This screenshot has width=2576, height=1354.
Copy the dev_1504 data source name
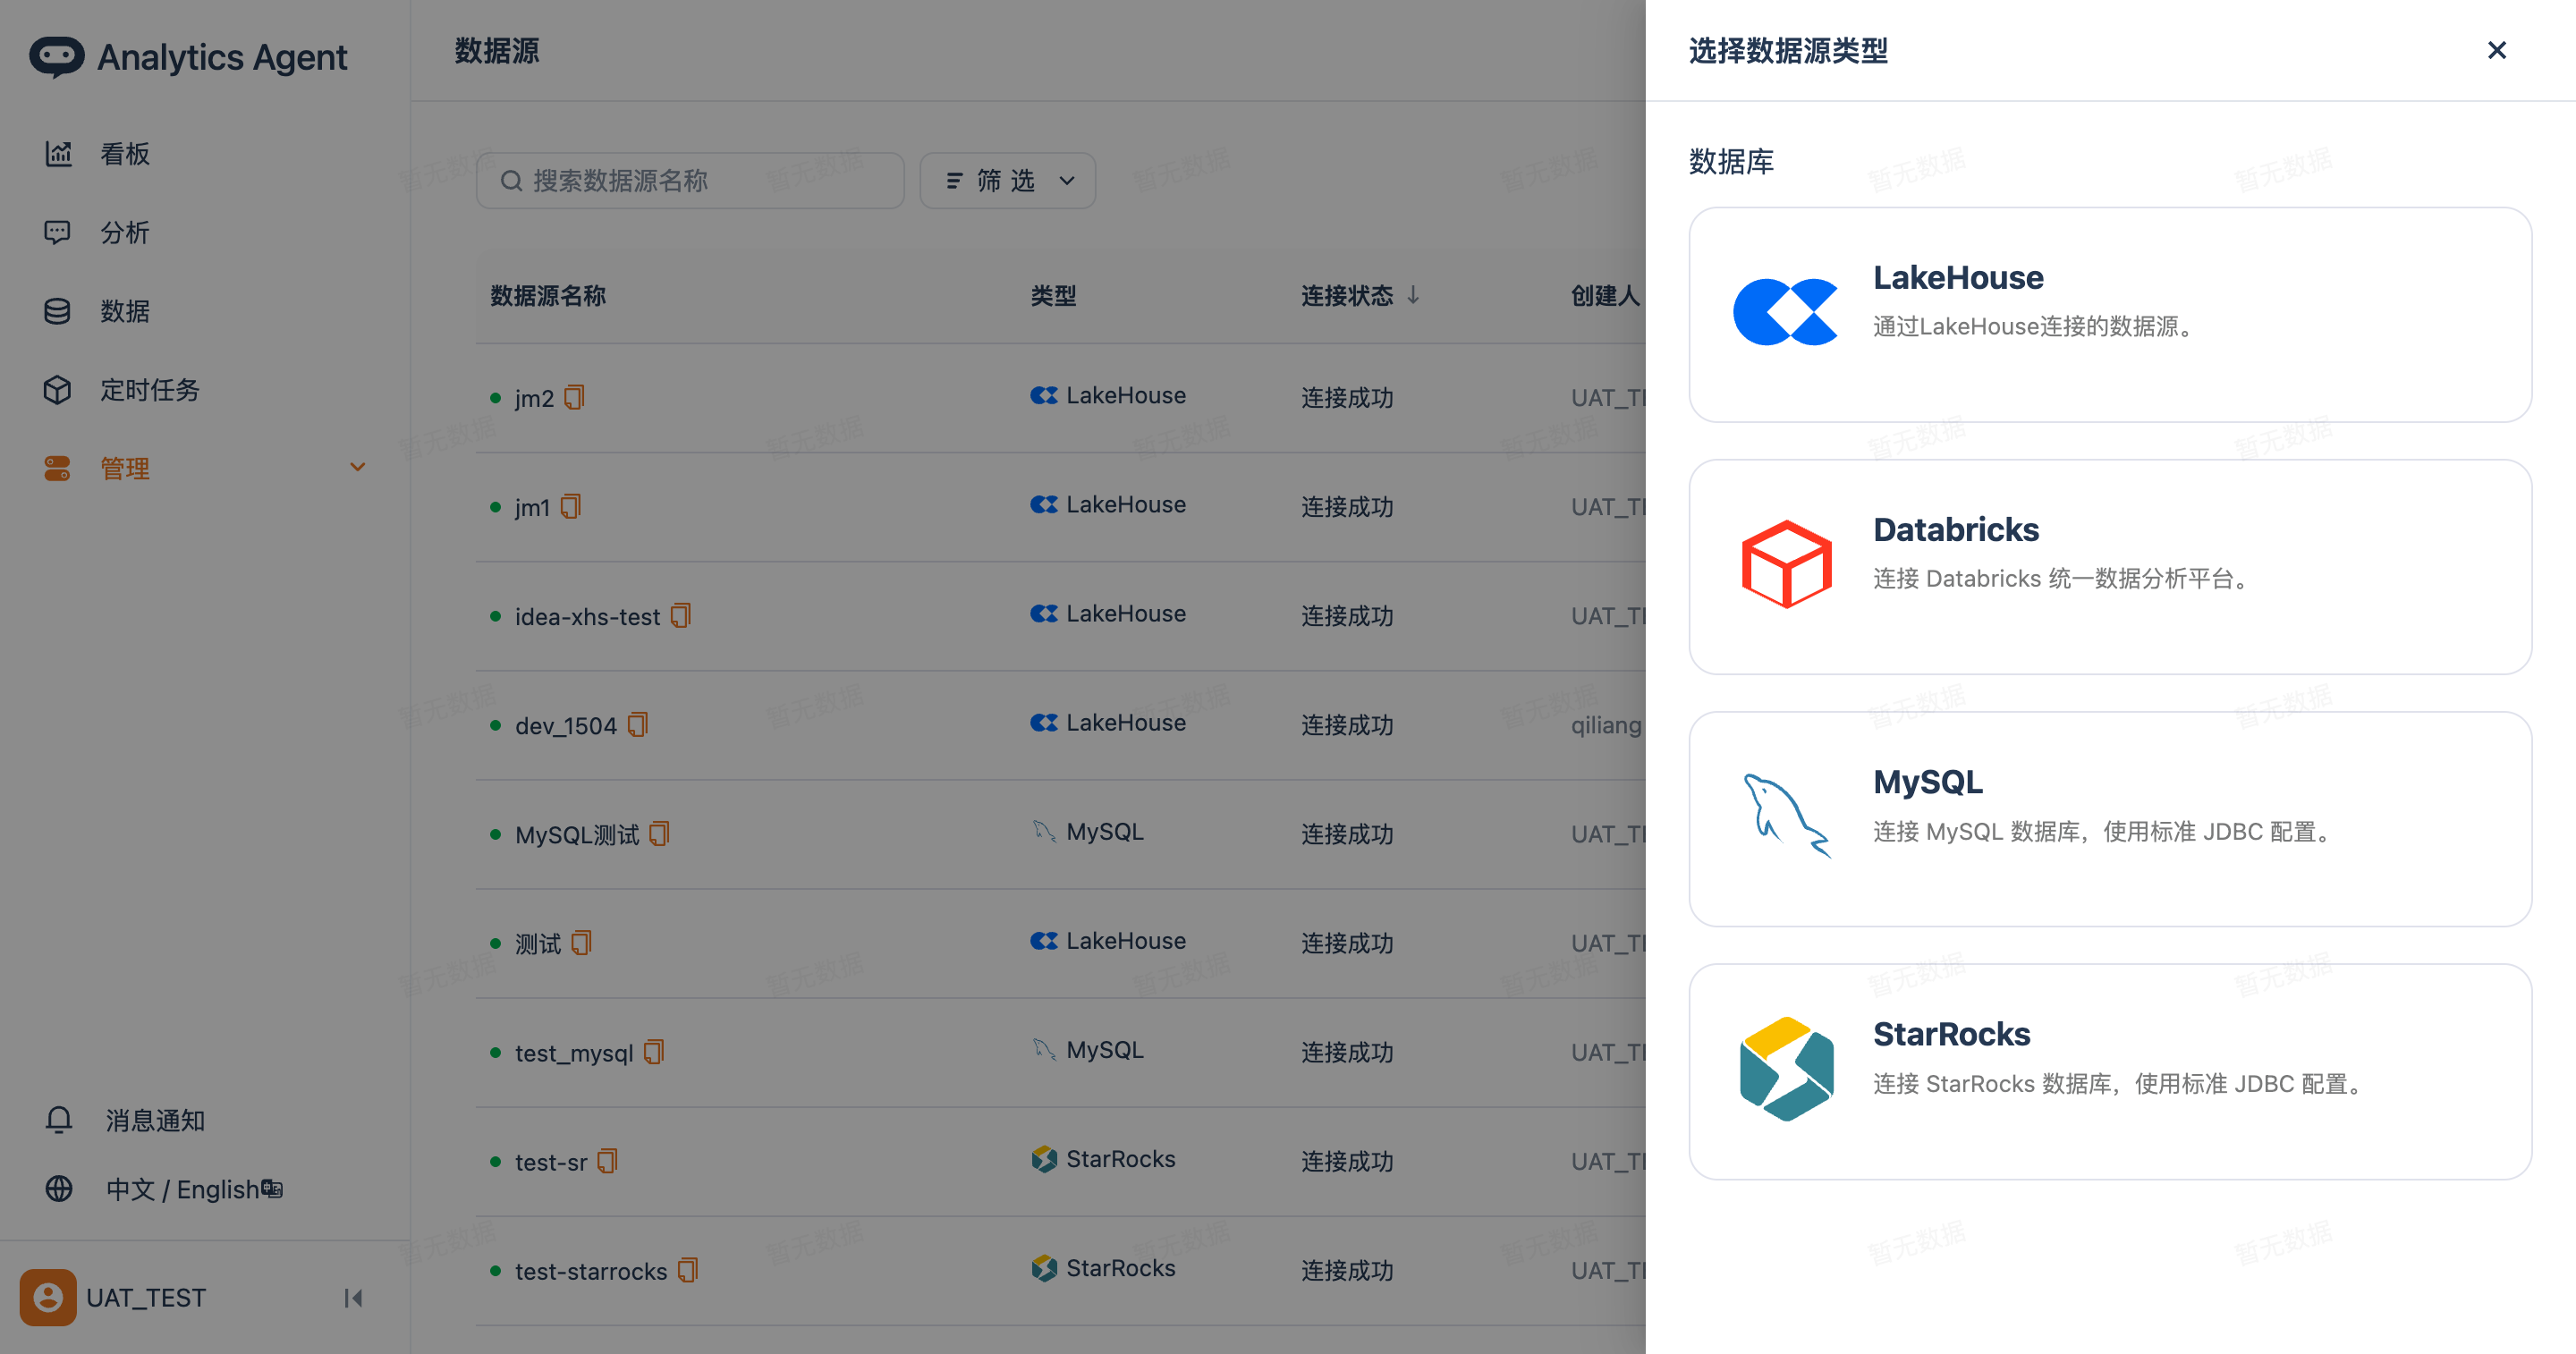click(638, 725)
